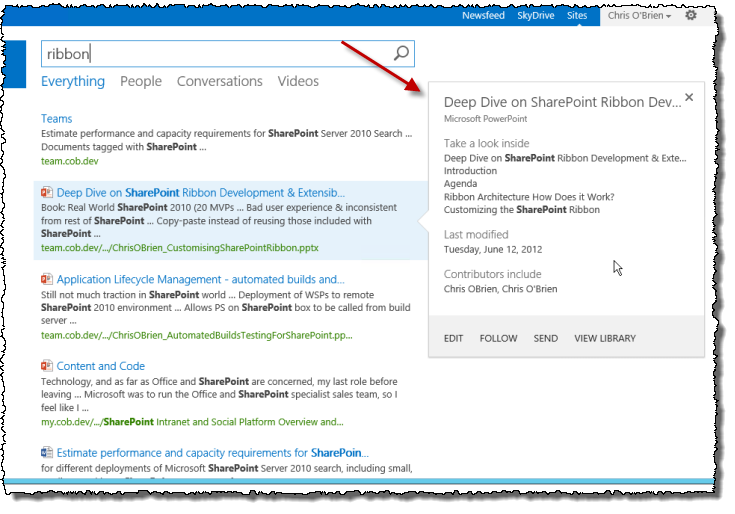Image resolution: width=735 pixels, height=514 pixels.
Task: Open Ribbon Architecture How Does it Work
Action: pyautogui.click(x=529, y=197)
